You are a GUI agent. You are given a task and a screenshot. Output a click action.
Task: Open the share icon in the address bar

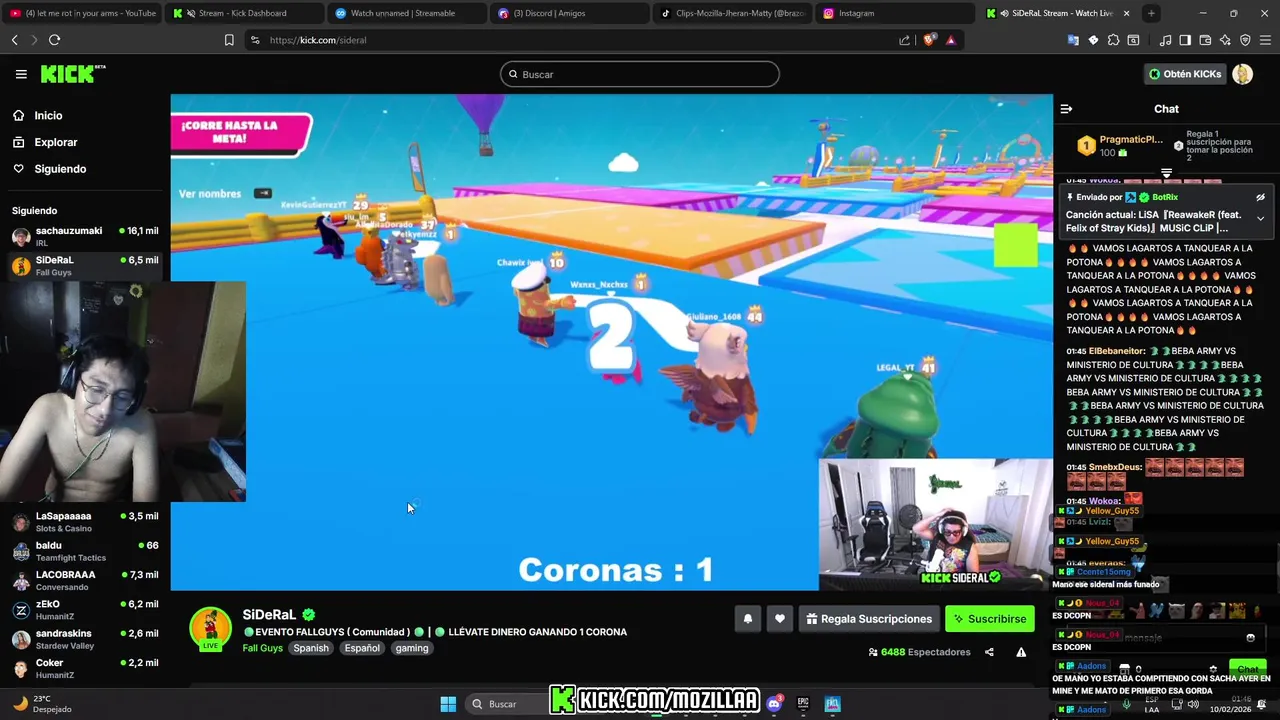(x=904, y=40)
